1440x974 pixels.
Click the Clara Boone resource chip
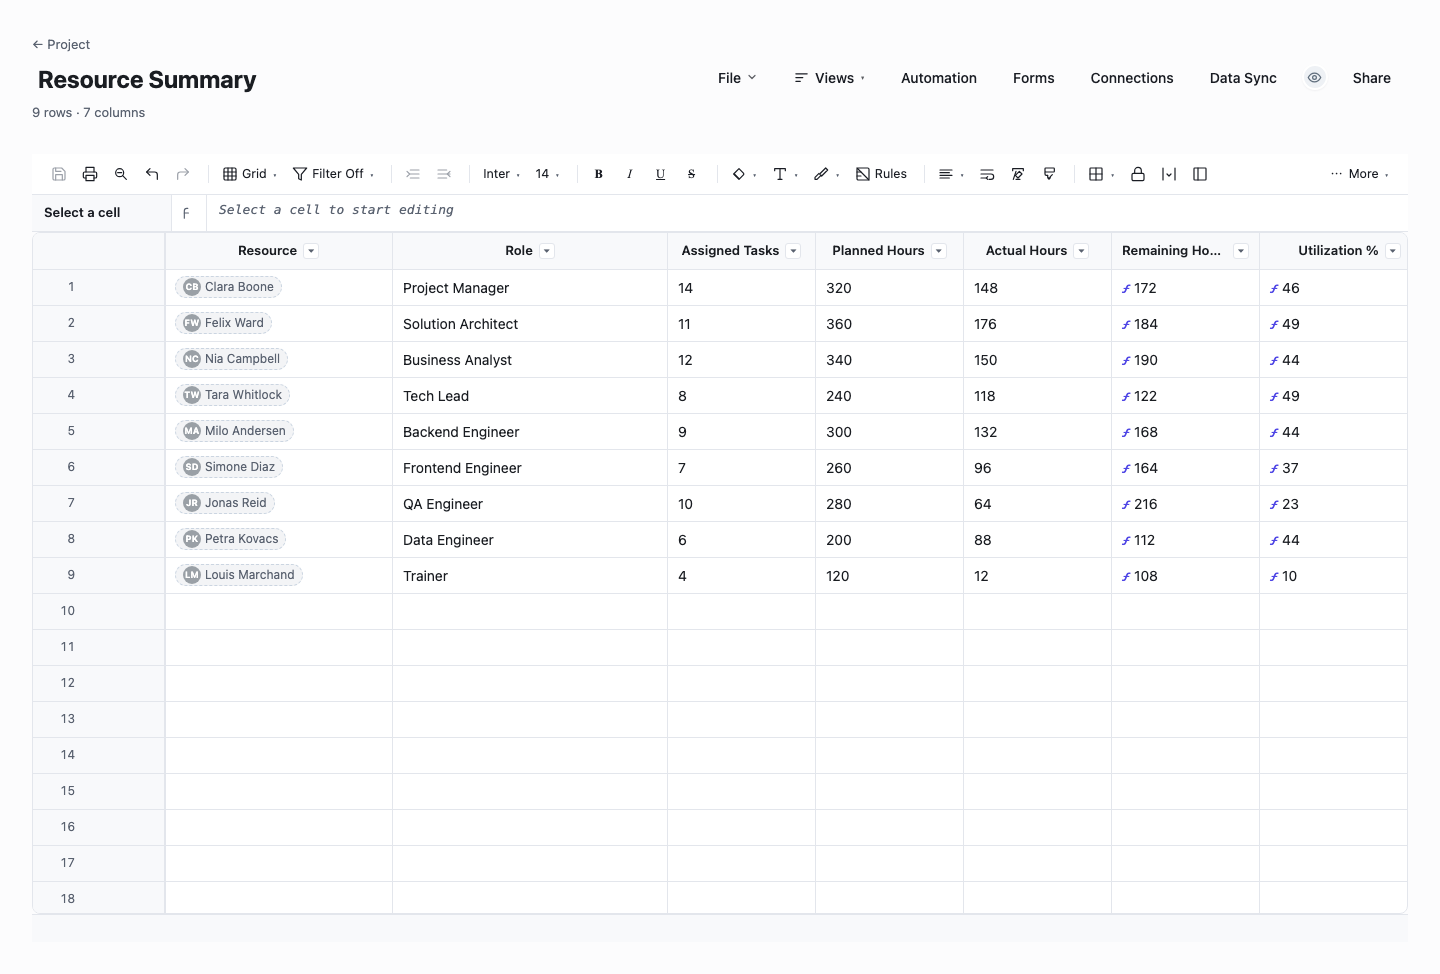click(x=229, y=287)
